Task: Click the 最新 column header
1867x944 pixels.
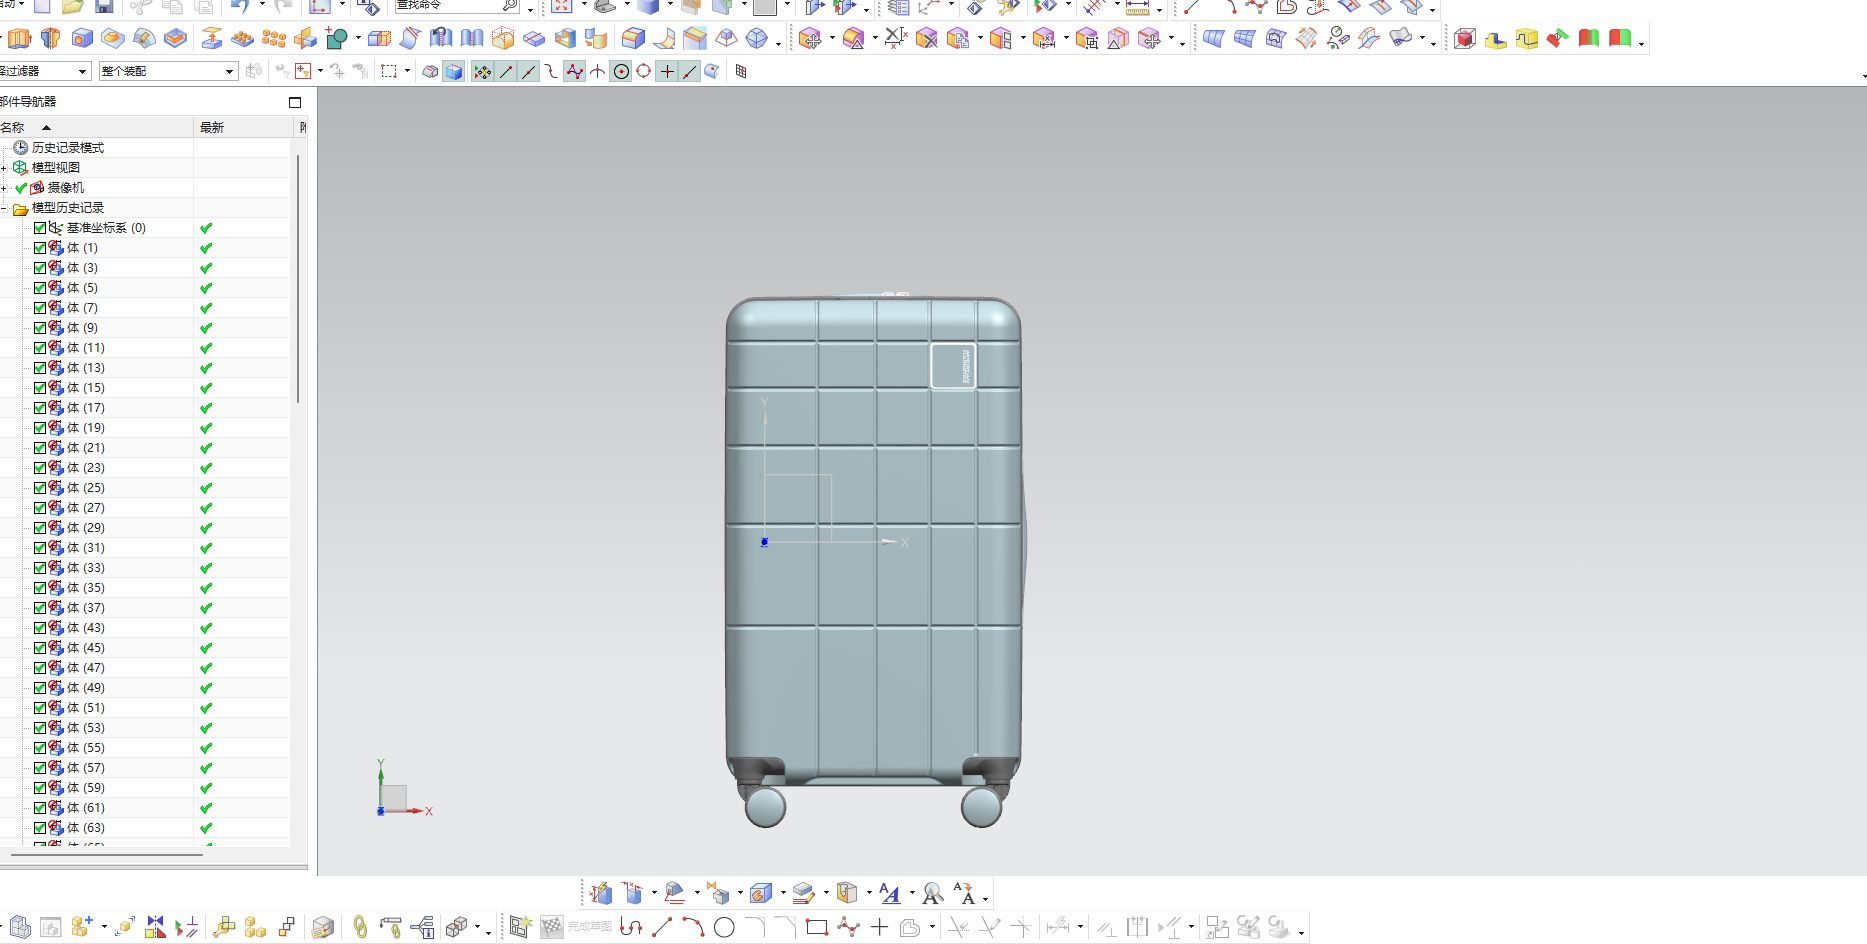Action: click(x=243, y=127)
